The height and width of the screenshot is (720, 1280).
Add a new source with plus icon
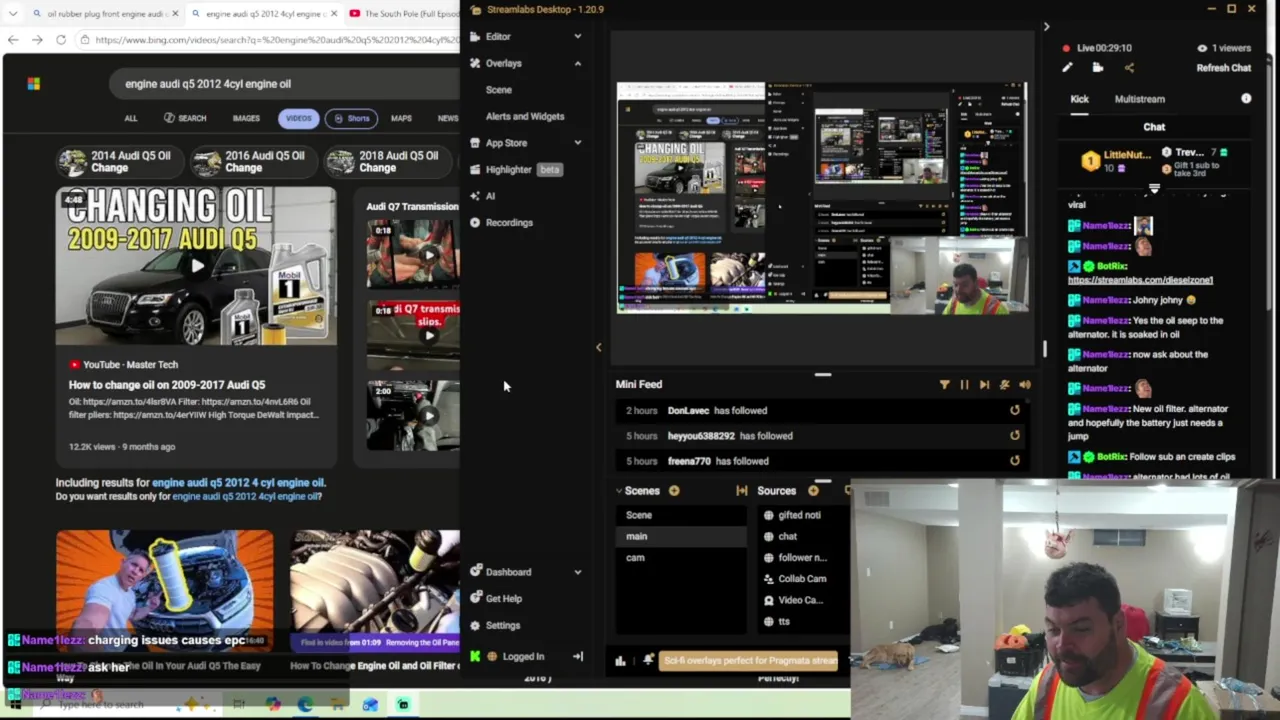tap(813, 491)
